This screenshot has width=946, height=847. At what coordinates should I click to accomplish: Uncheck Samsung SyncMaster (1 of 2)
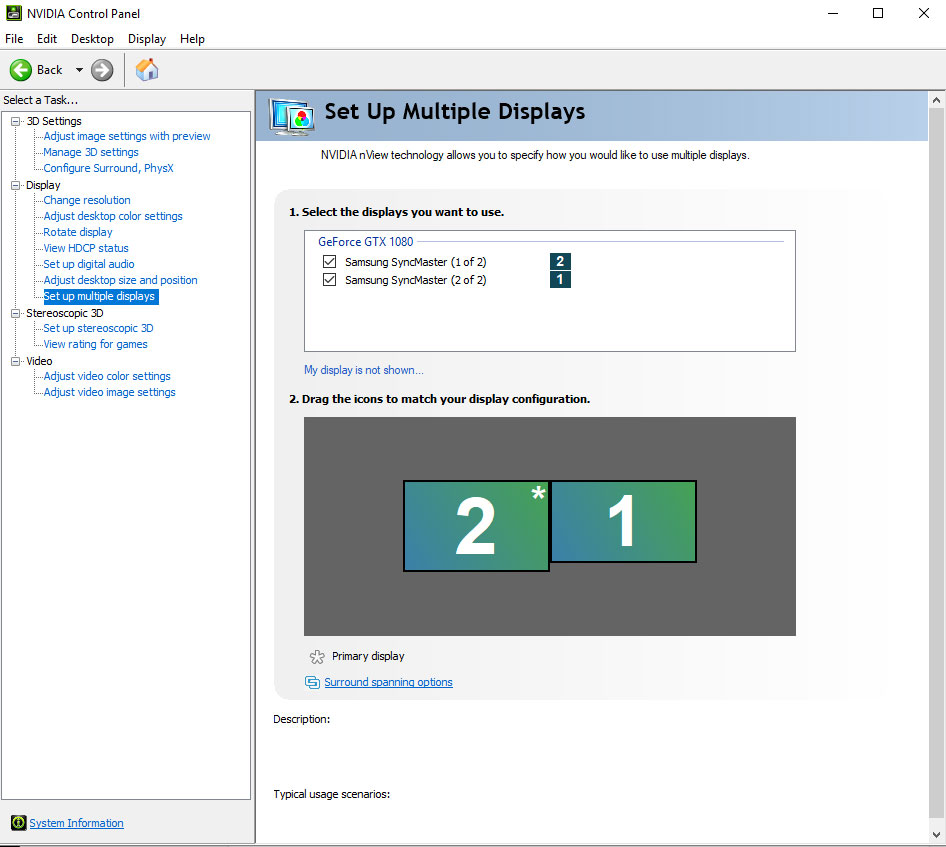coord(329,261)
